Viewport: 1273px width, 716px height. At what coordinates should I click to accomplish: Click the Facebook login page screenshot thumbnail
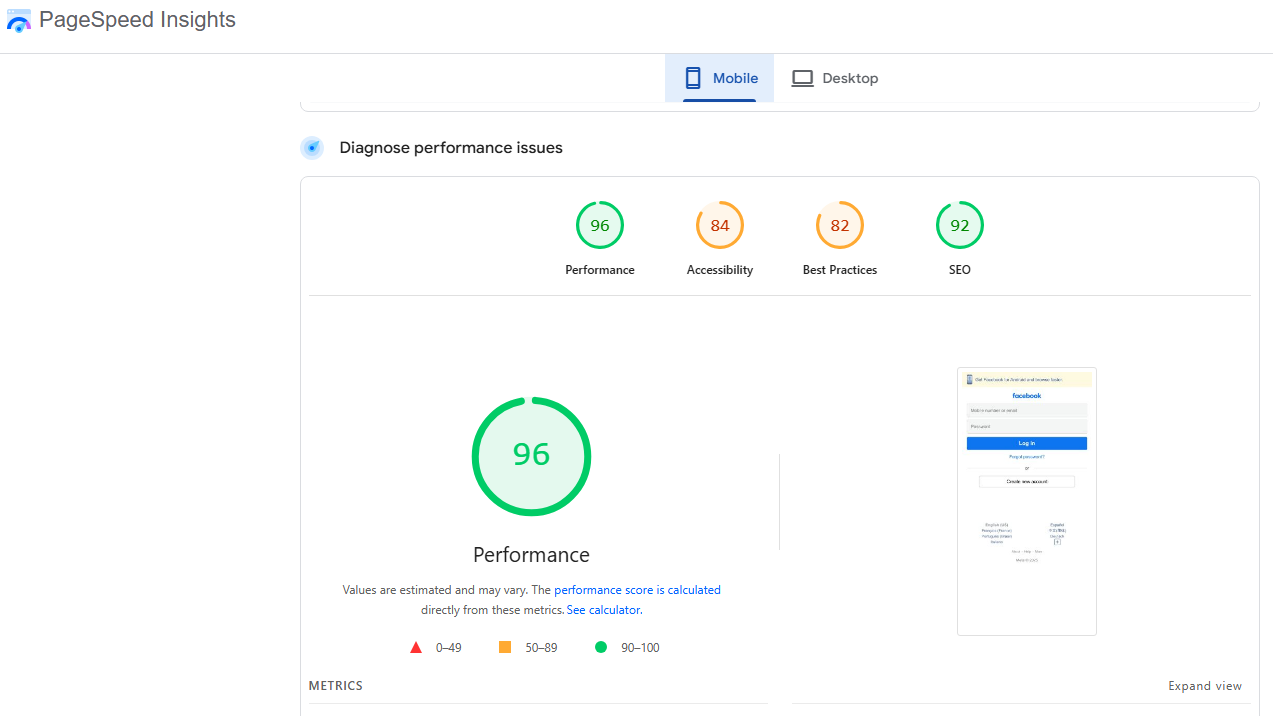point(1027,501)
